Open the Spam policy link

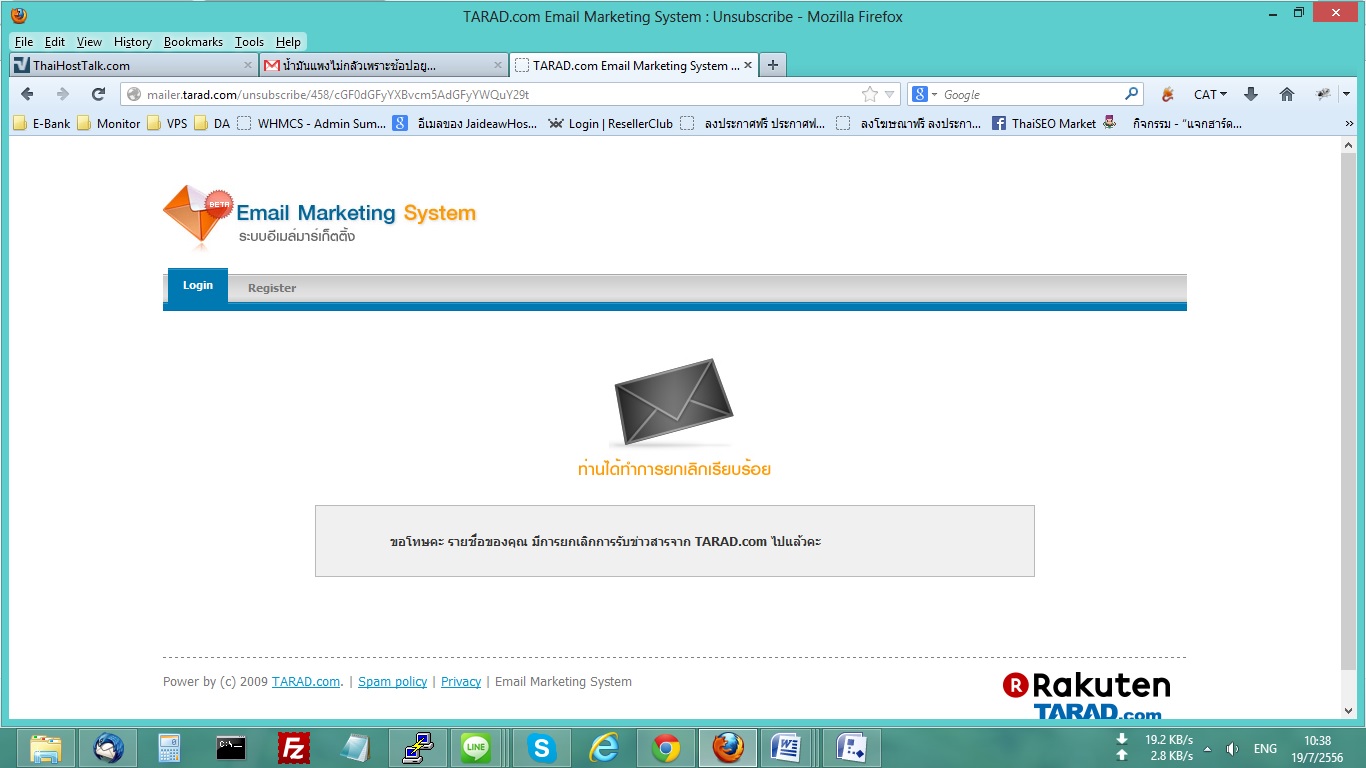point(392,682)
